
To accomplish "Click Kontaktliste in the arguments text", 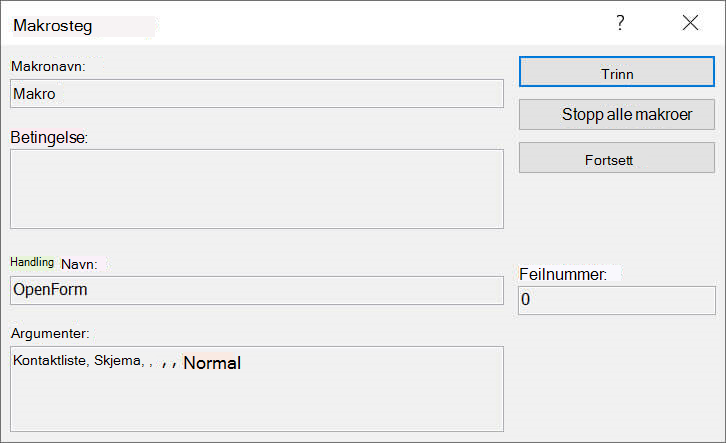I will [x=51, y=360].
